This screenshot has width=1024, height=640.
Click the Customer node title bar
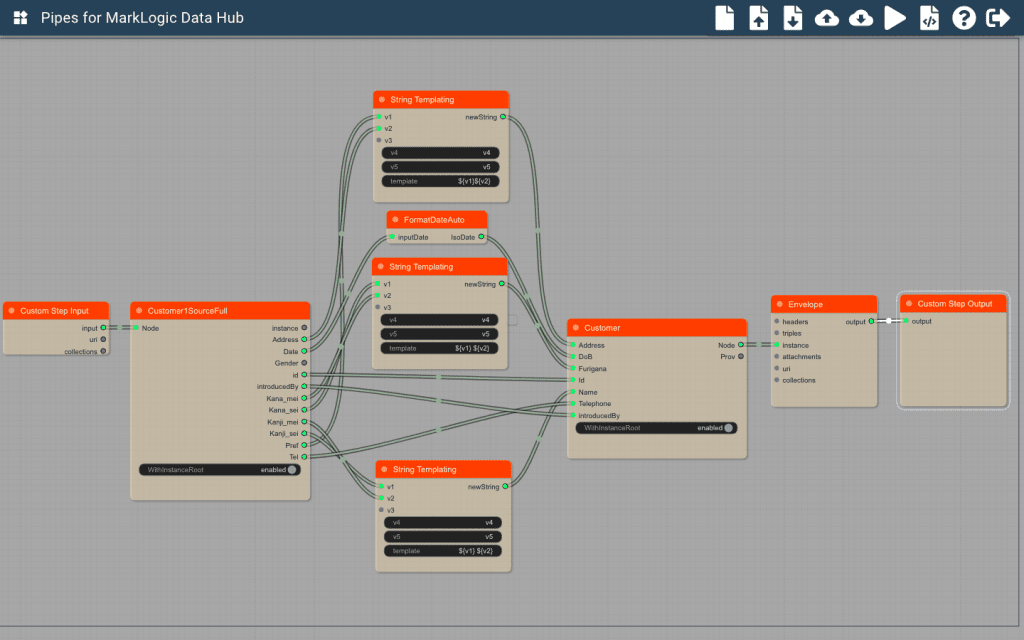pyautogui.click(x=660, y=328)
